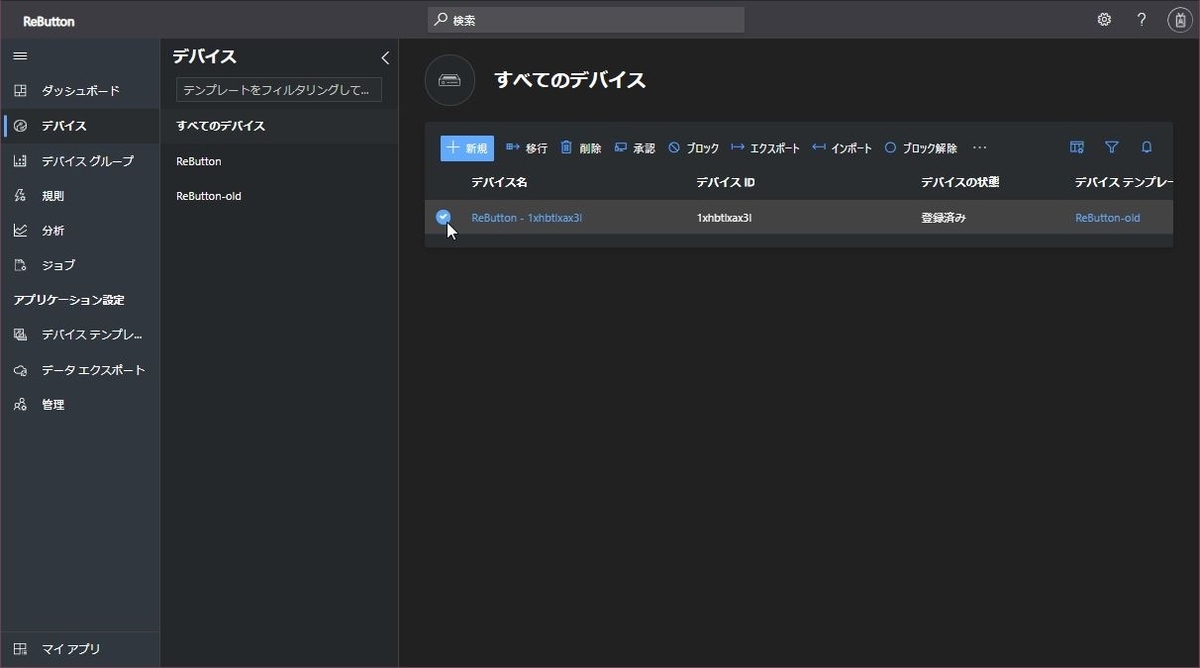
Task: Open データ エクスポート page
Action: pos(80,370)
